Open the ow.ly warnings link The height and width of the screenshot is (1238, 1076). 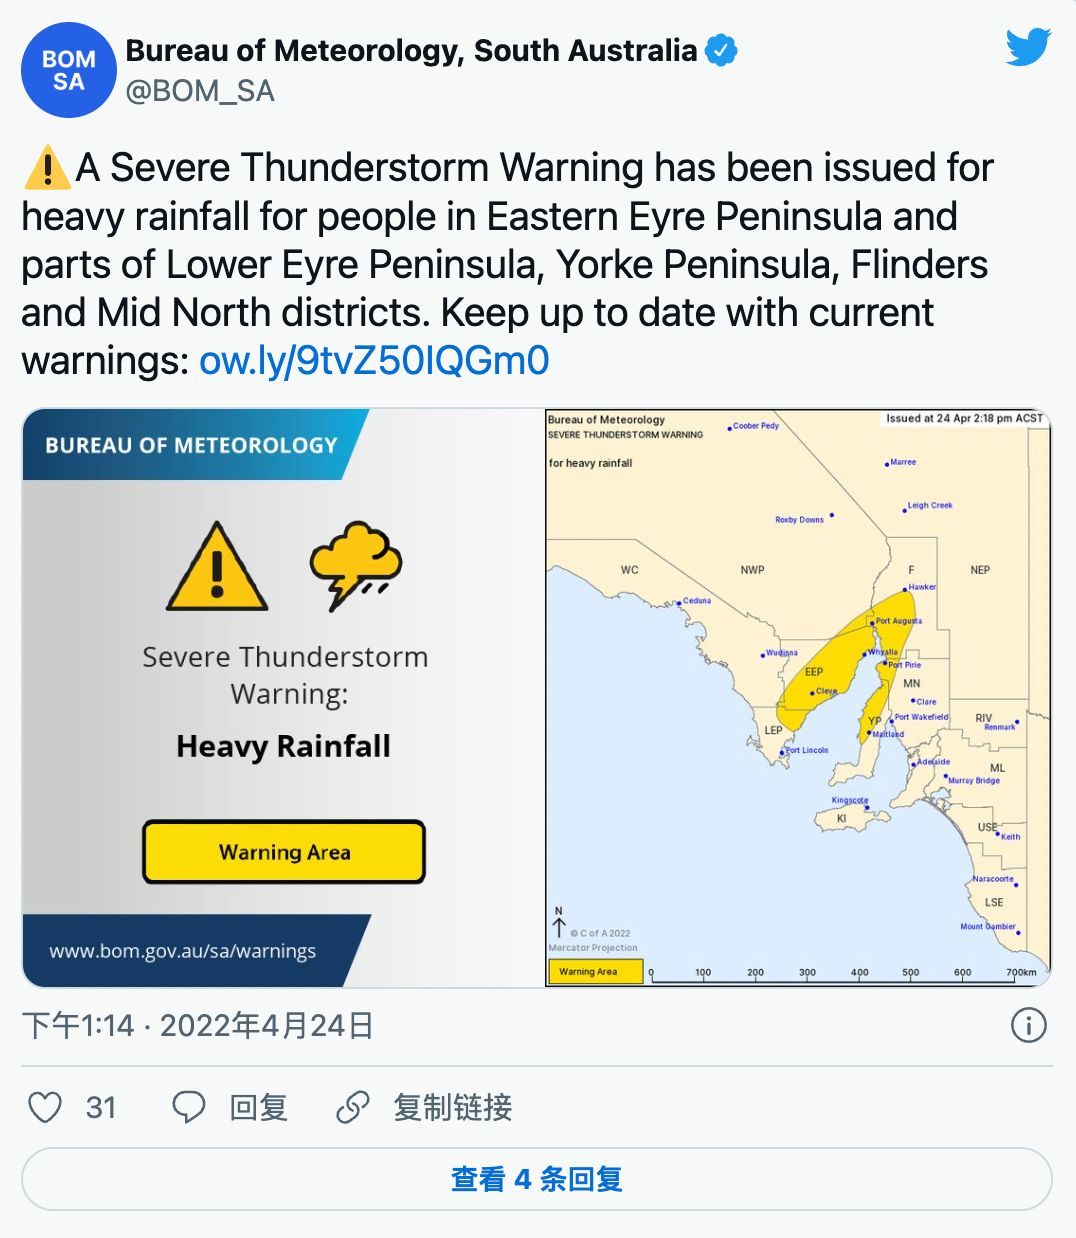click(374, 360)
